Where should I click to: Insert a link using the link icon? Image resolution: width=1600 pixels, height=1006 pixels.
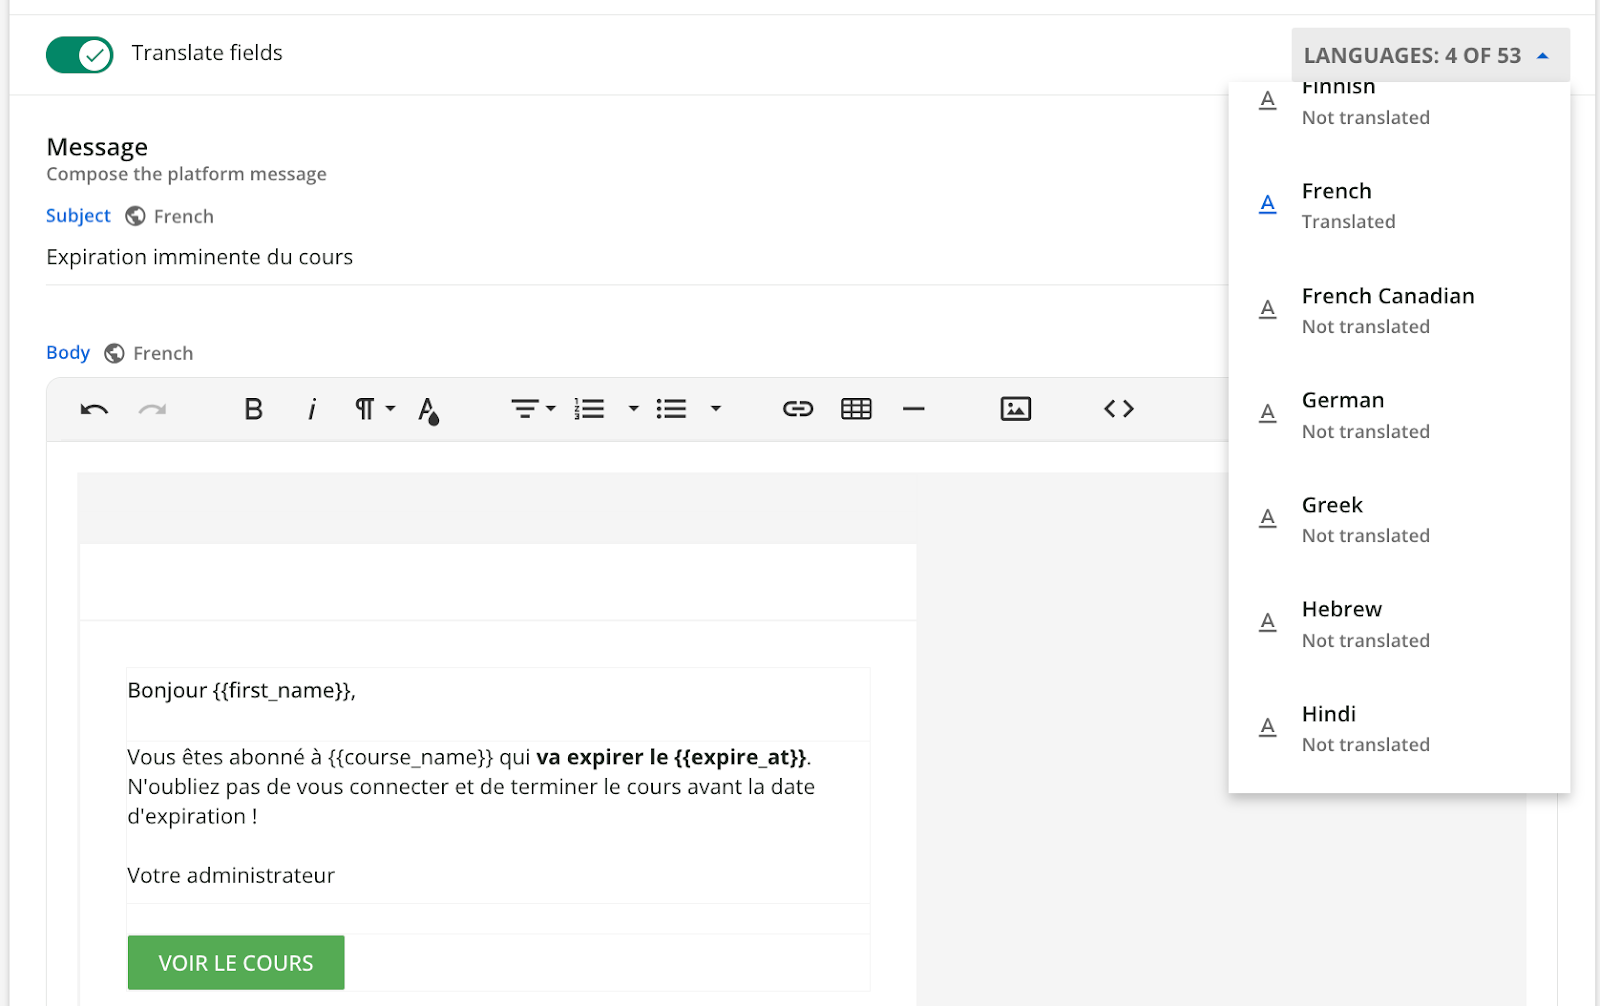point(797,409)
